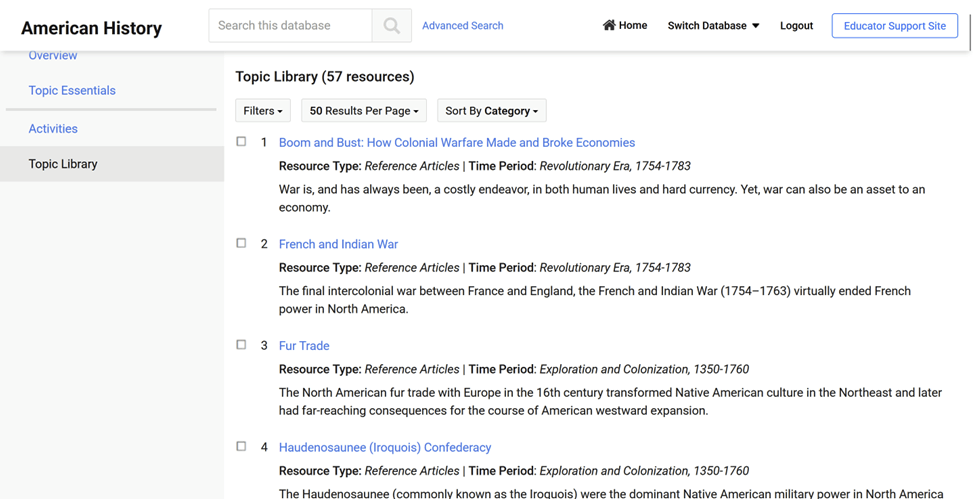The width and height of the screenshot is (973, 499).
Task: Go to Activities in the sidebar
Action: [53, 129]
